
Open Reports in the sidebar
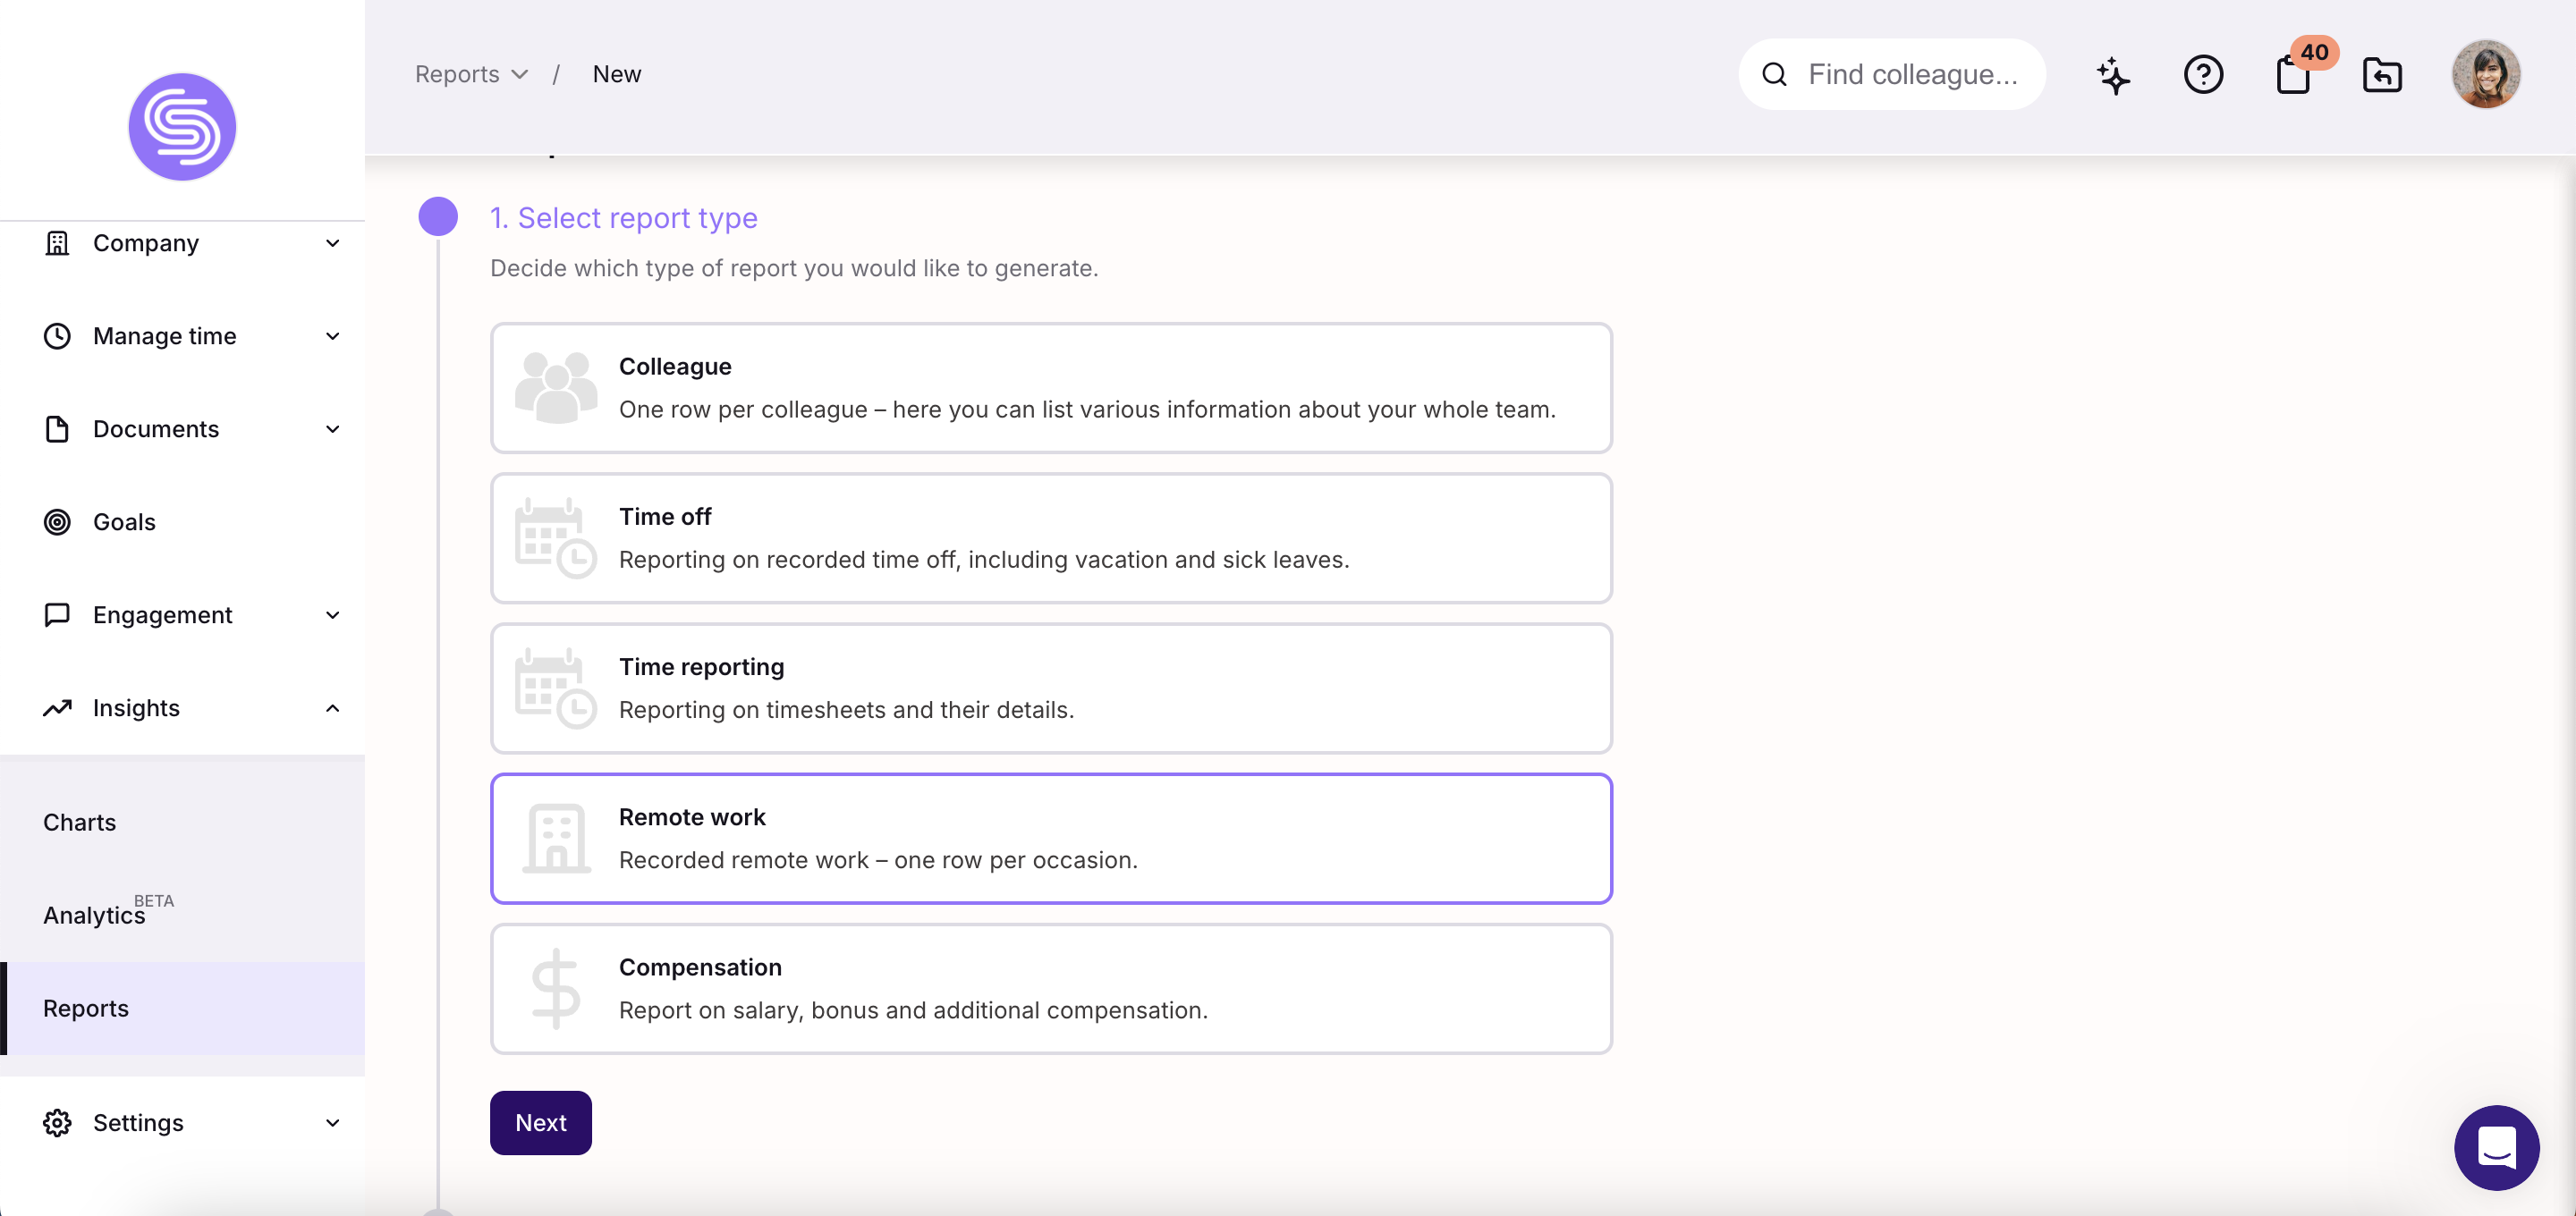click(182, 1008)
